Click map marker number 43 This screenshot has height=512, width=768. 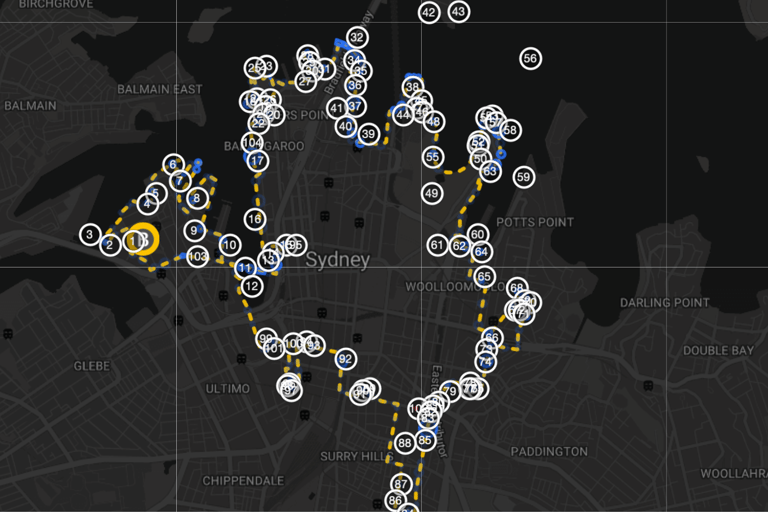point(458,11)
